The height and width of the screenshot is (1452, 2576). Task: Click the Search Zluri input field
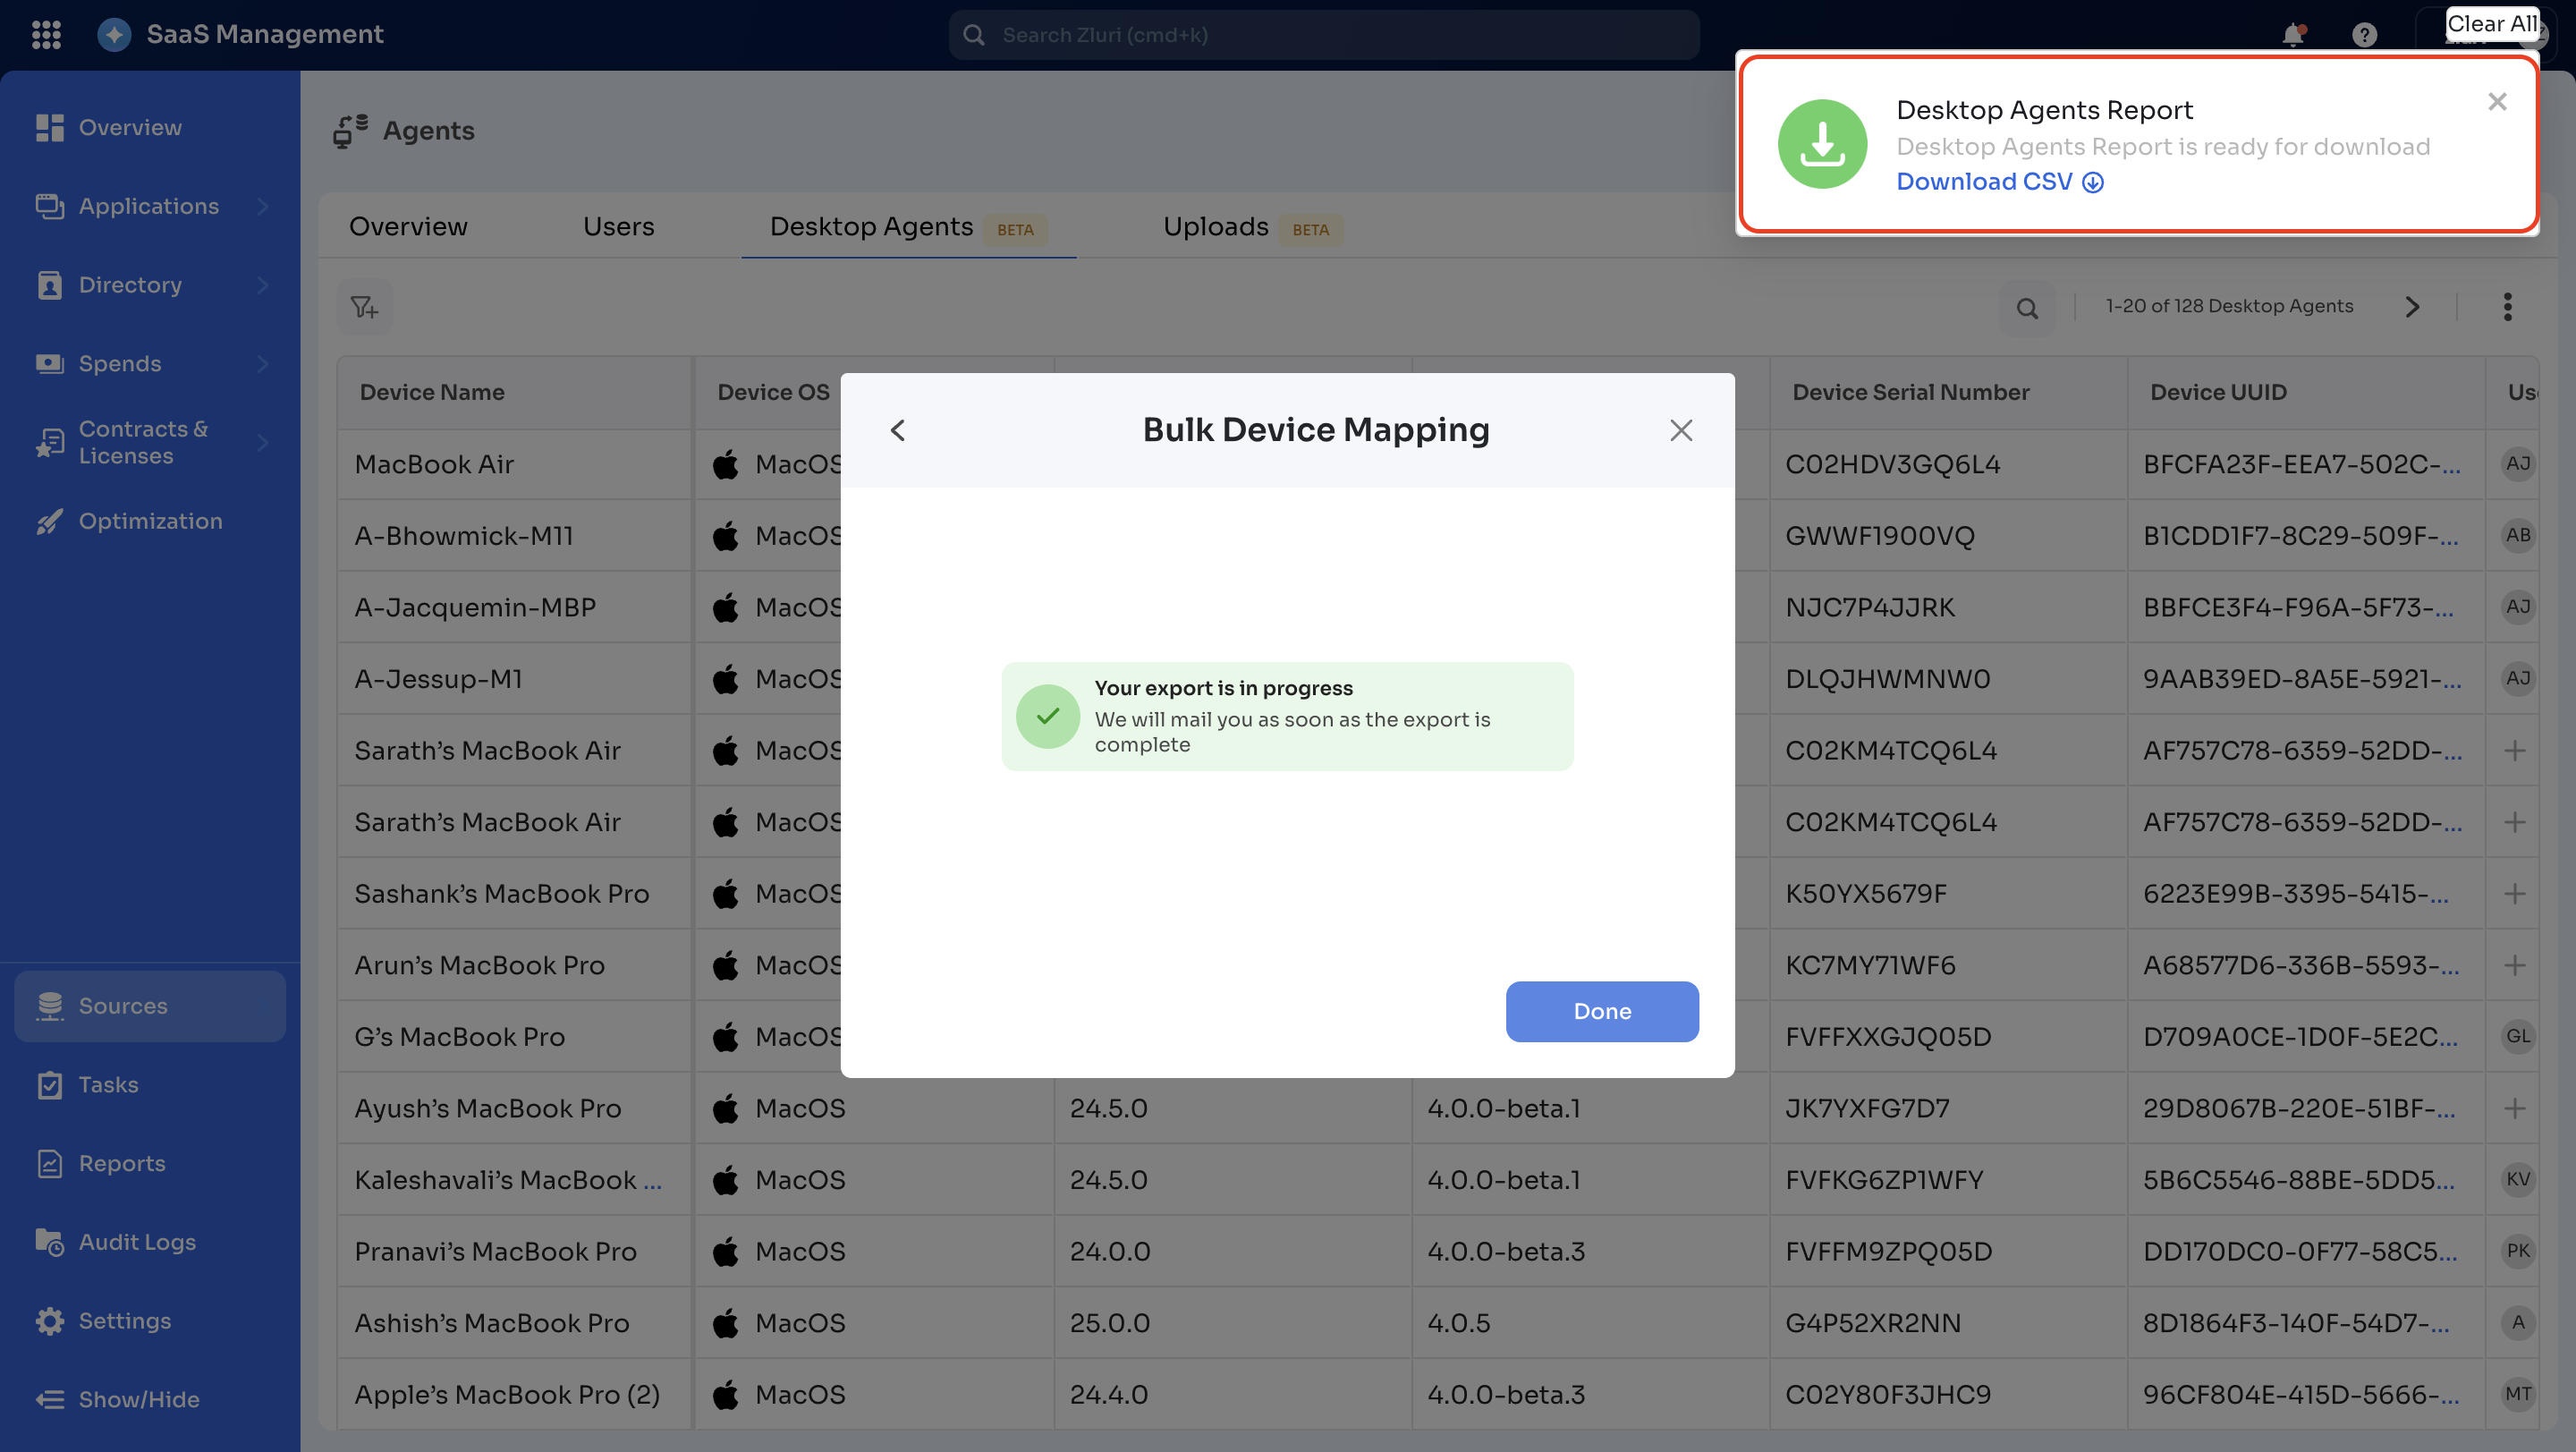pyautogui.click(x=1324, y=35)
